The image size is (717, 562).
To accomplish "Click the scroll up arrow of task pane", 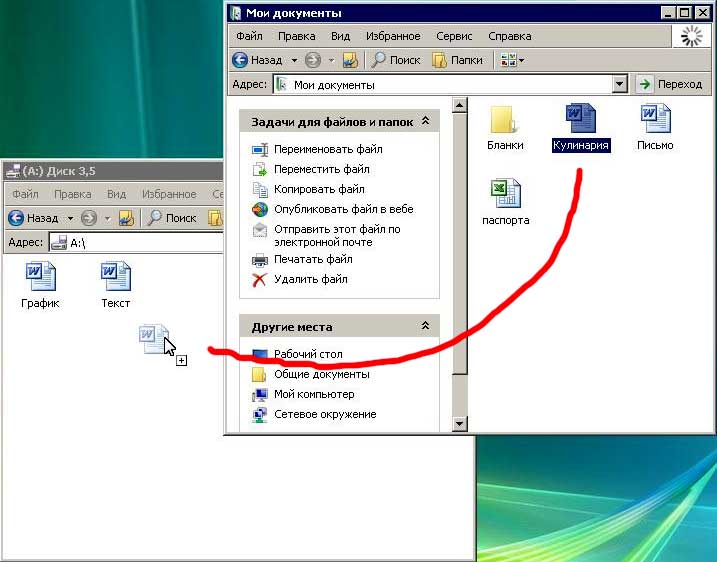I will 459,106.
